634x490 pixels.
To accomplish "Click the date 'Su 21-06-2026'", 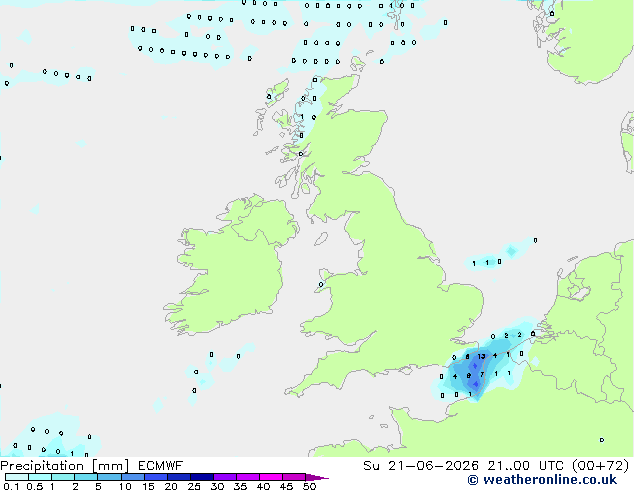I will (421, 466).
